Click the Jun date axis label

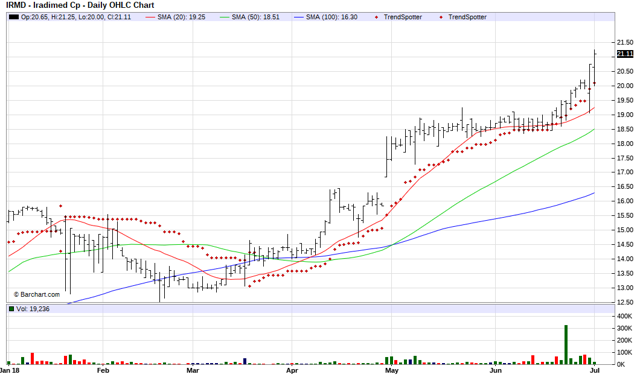(x=495, y=371)
